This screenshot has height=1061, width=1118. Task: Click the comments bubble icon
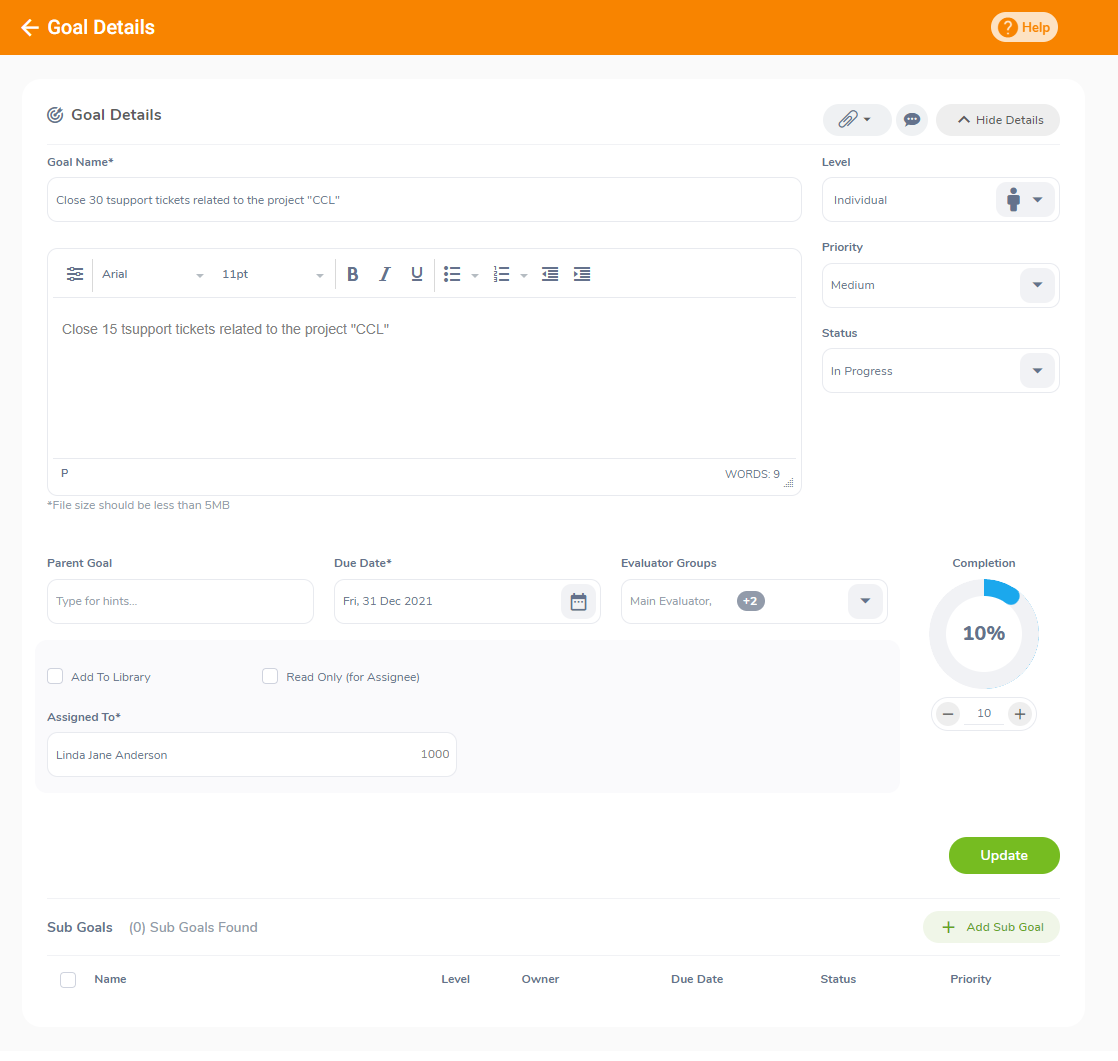point(911,119)
